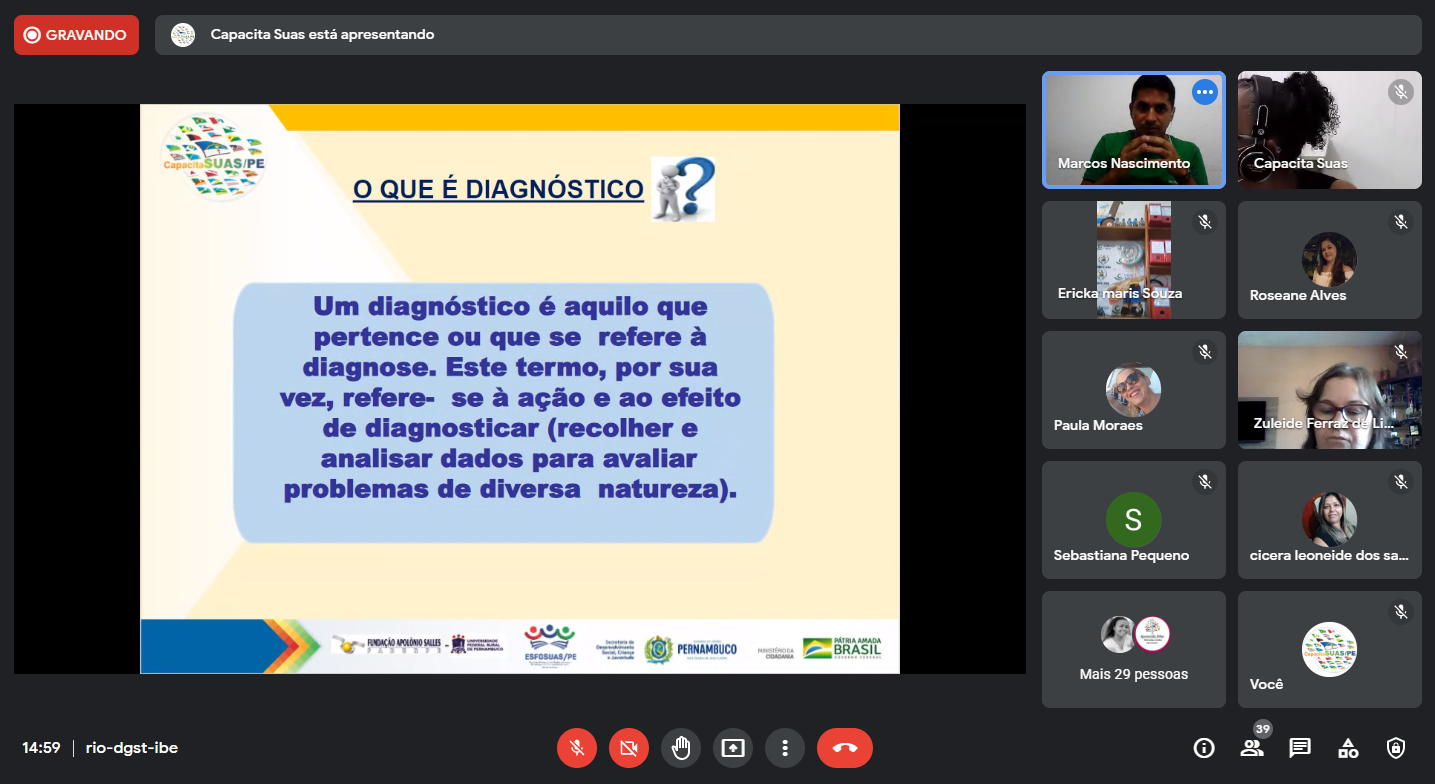Viewport: 1435px width, 784px height.
Task: Click Sebastiana Pequeno's green S avatar
Action: pos(1133,519)
